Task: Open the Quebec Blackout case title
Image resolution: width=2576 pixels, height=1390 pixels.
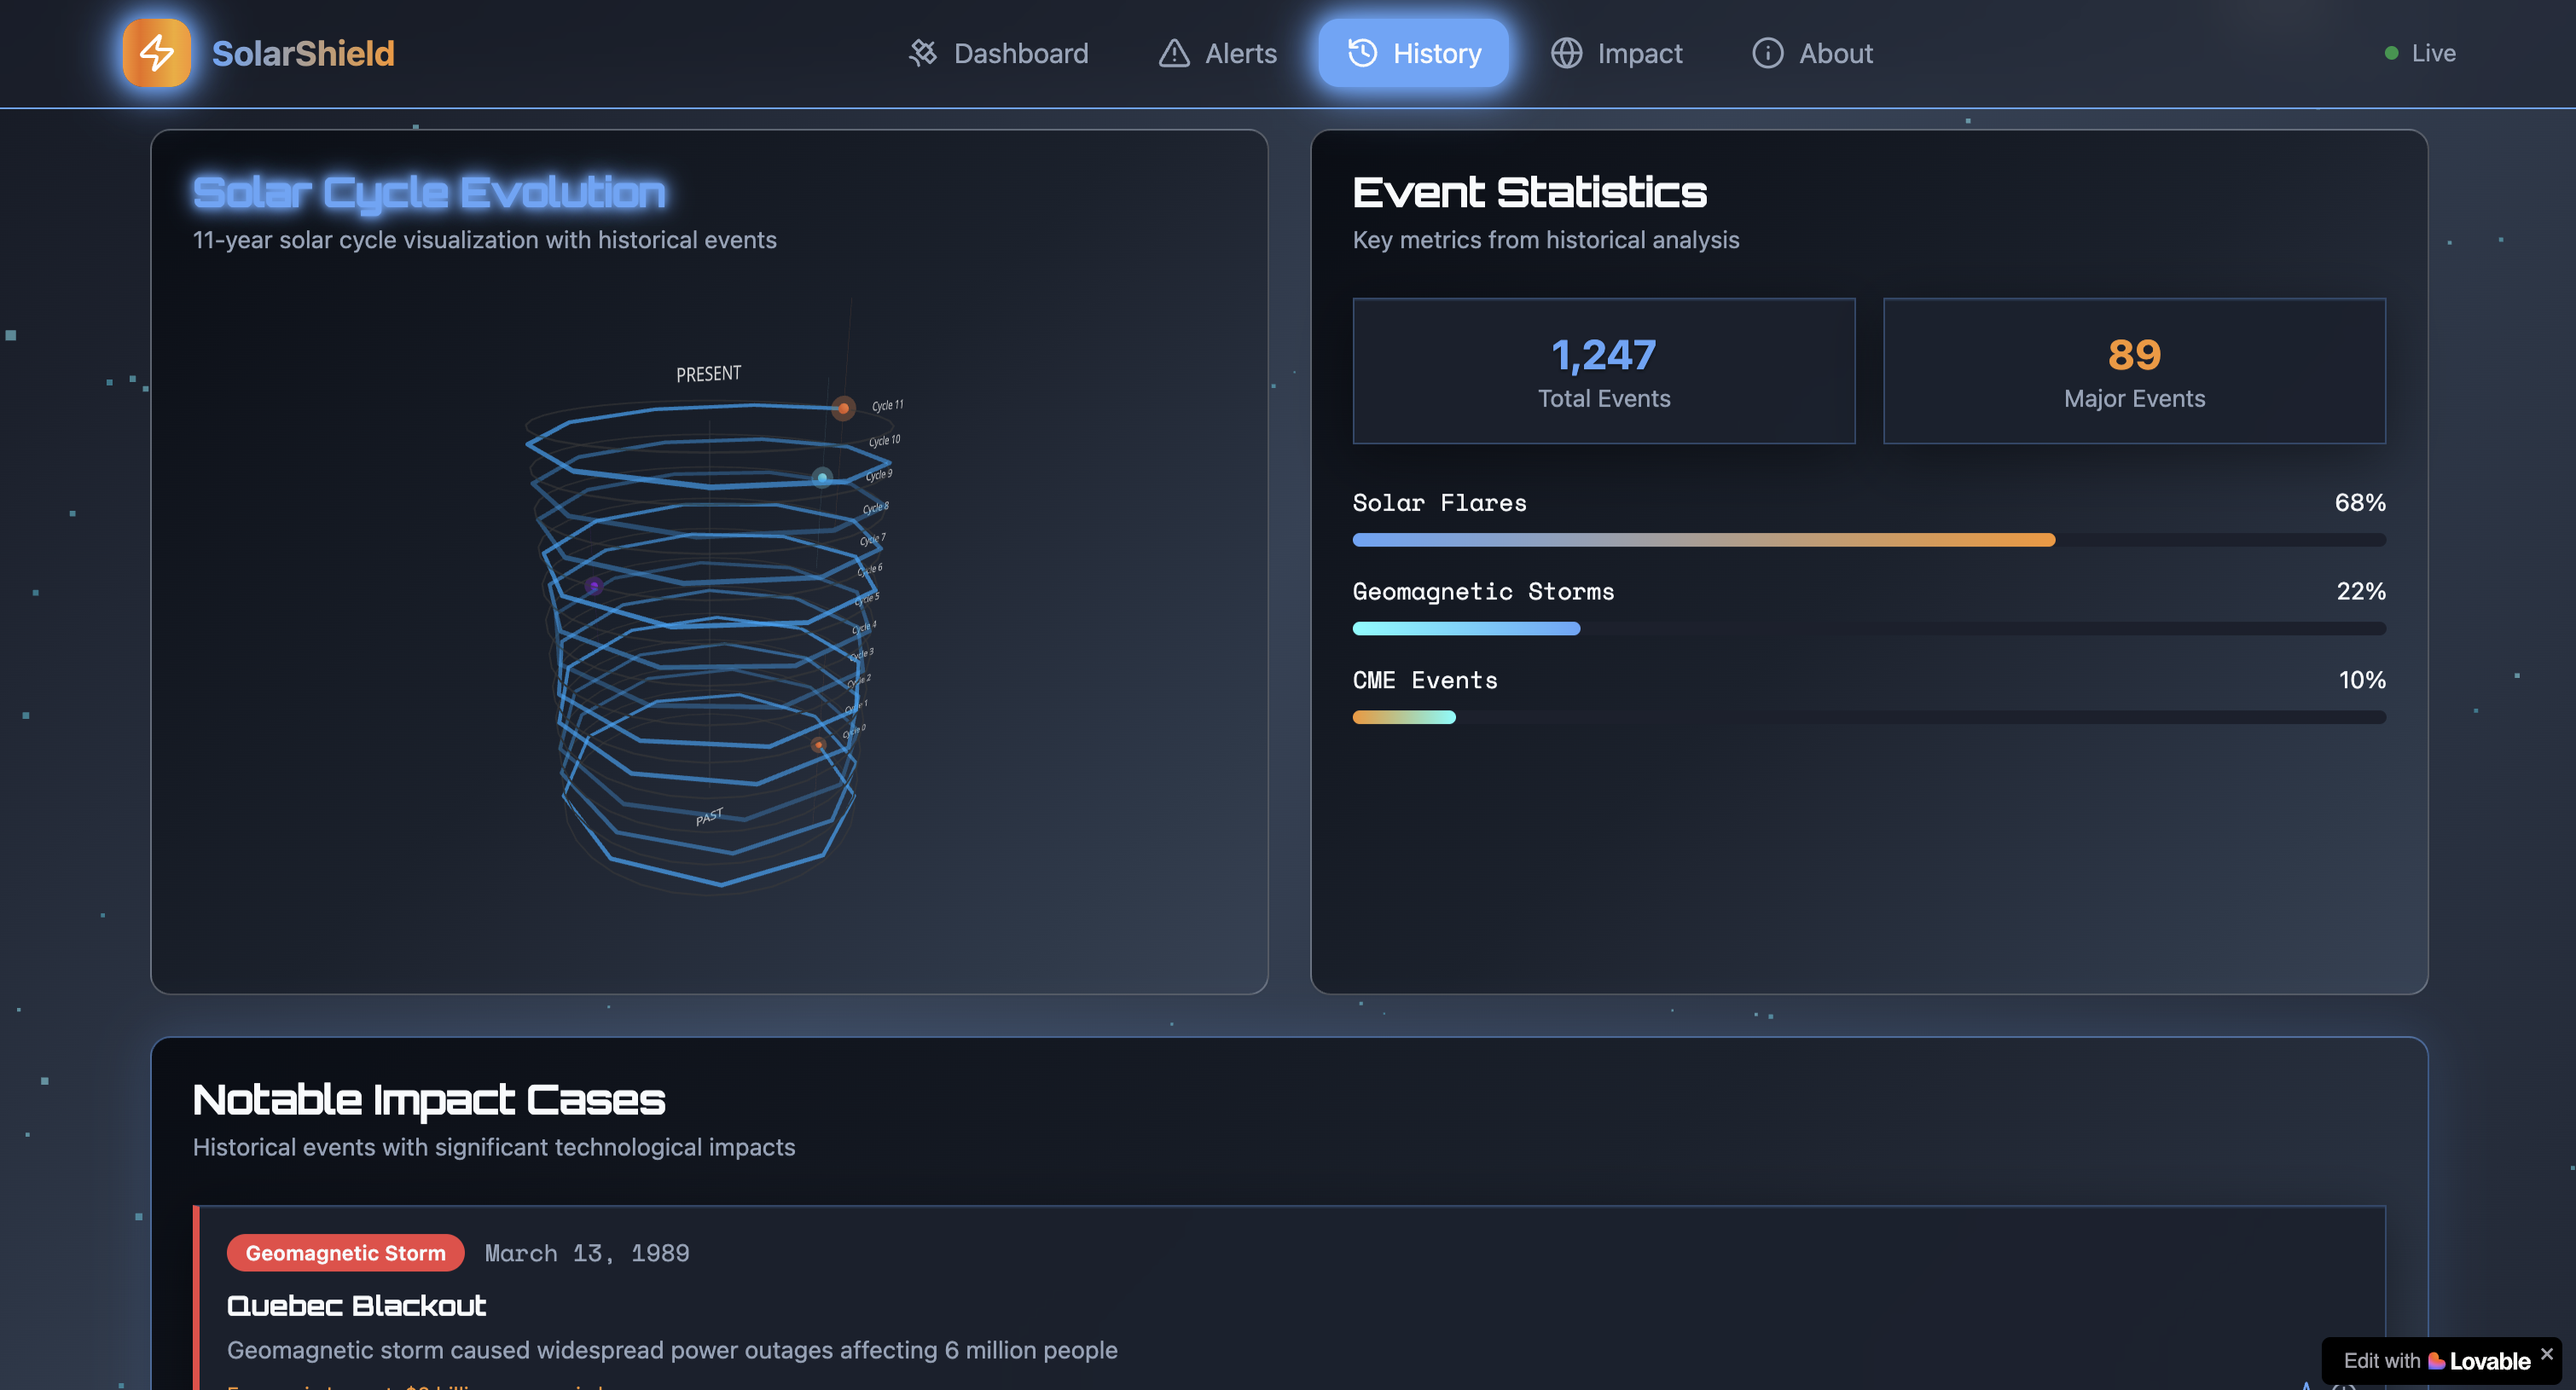Action: (x=356, y=1305)
